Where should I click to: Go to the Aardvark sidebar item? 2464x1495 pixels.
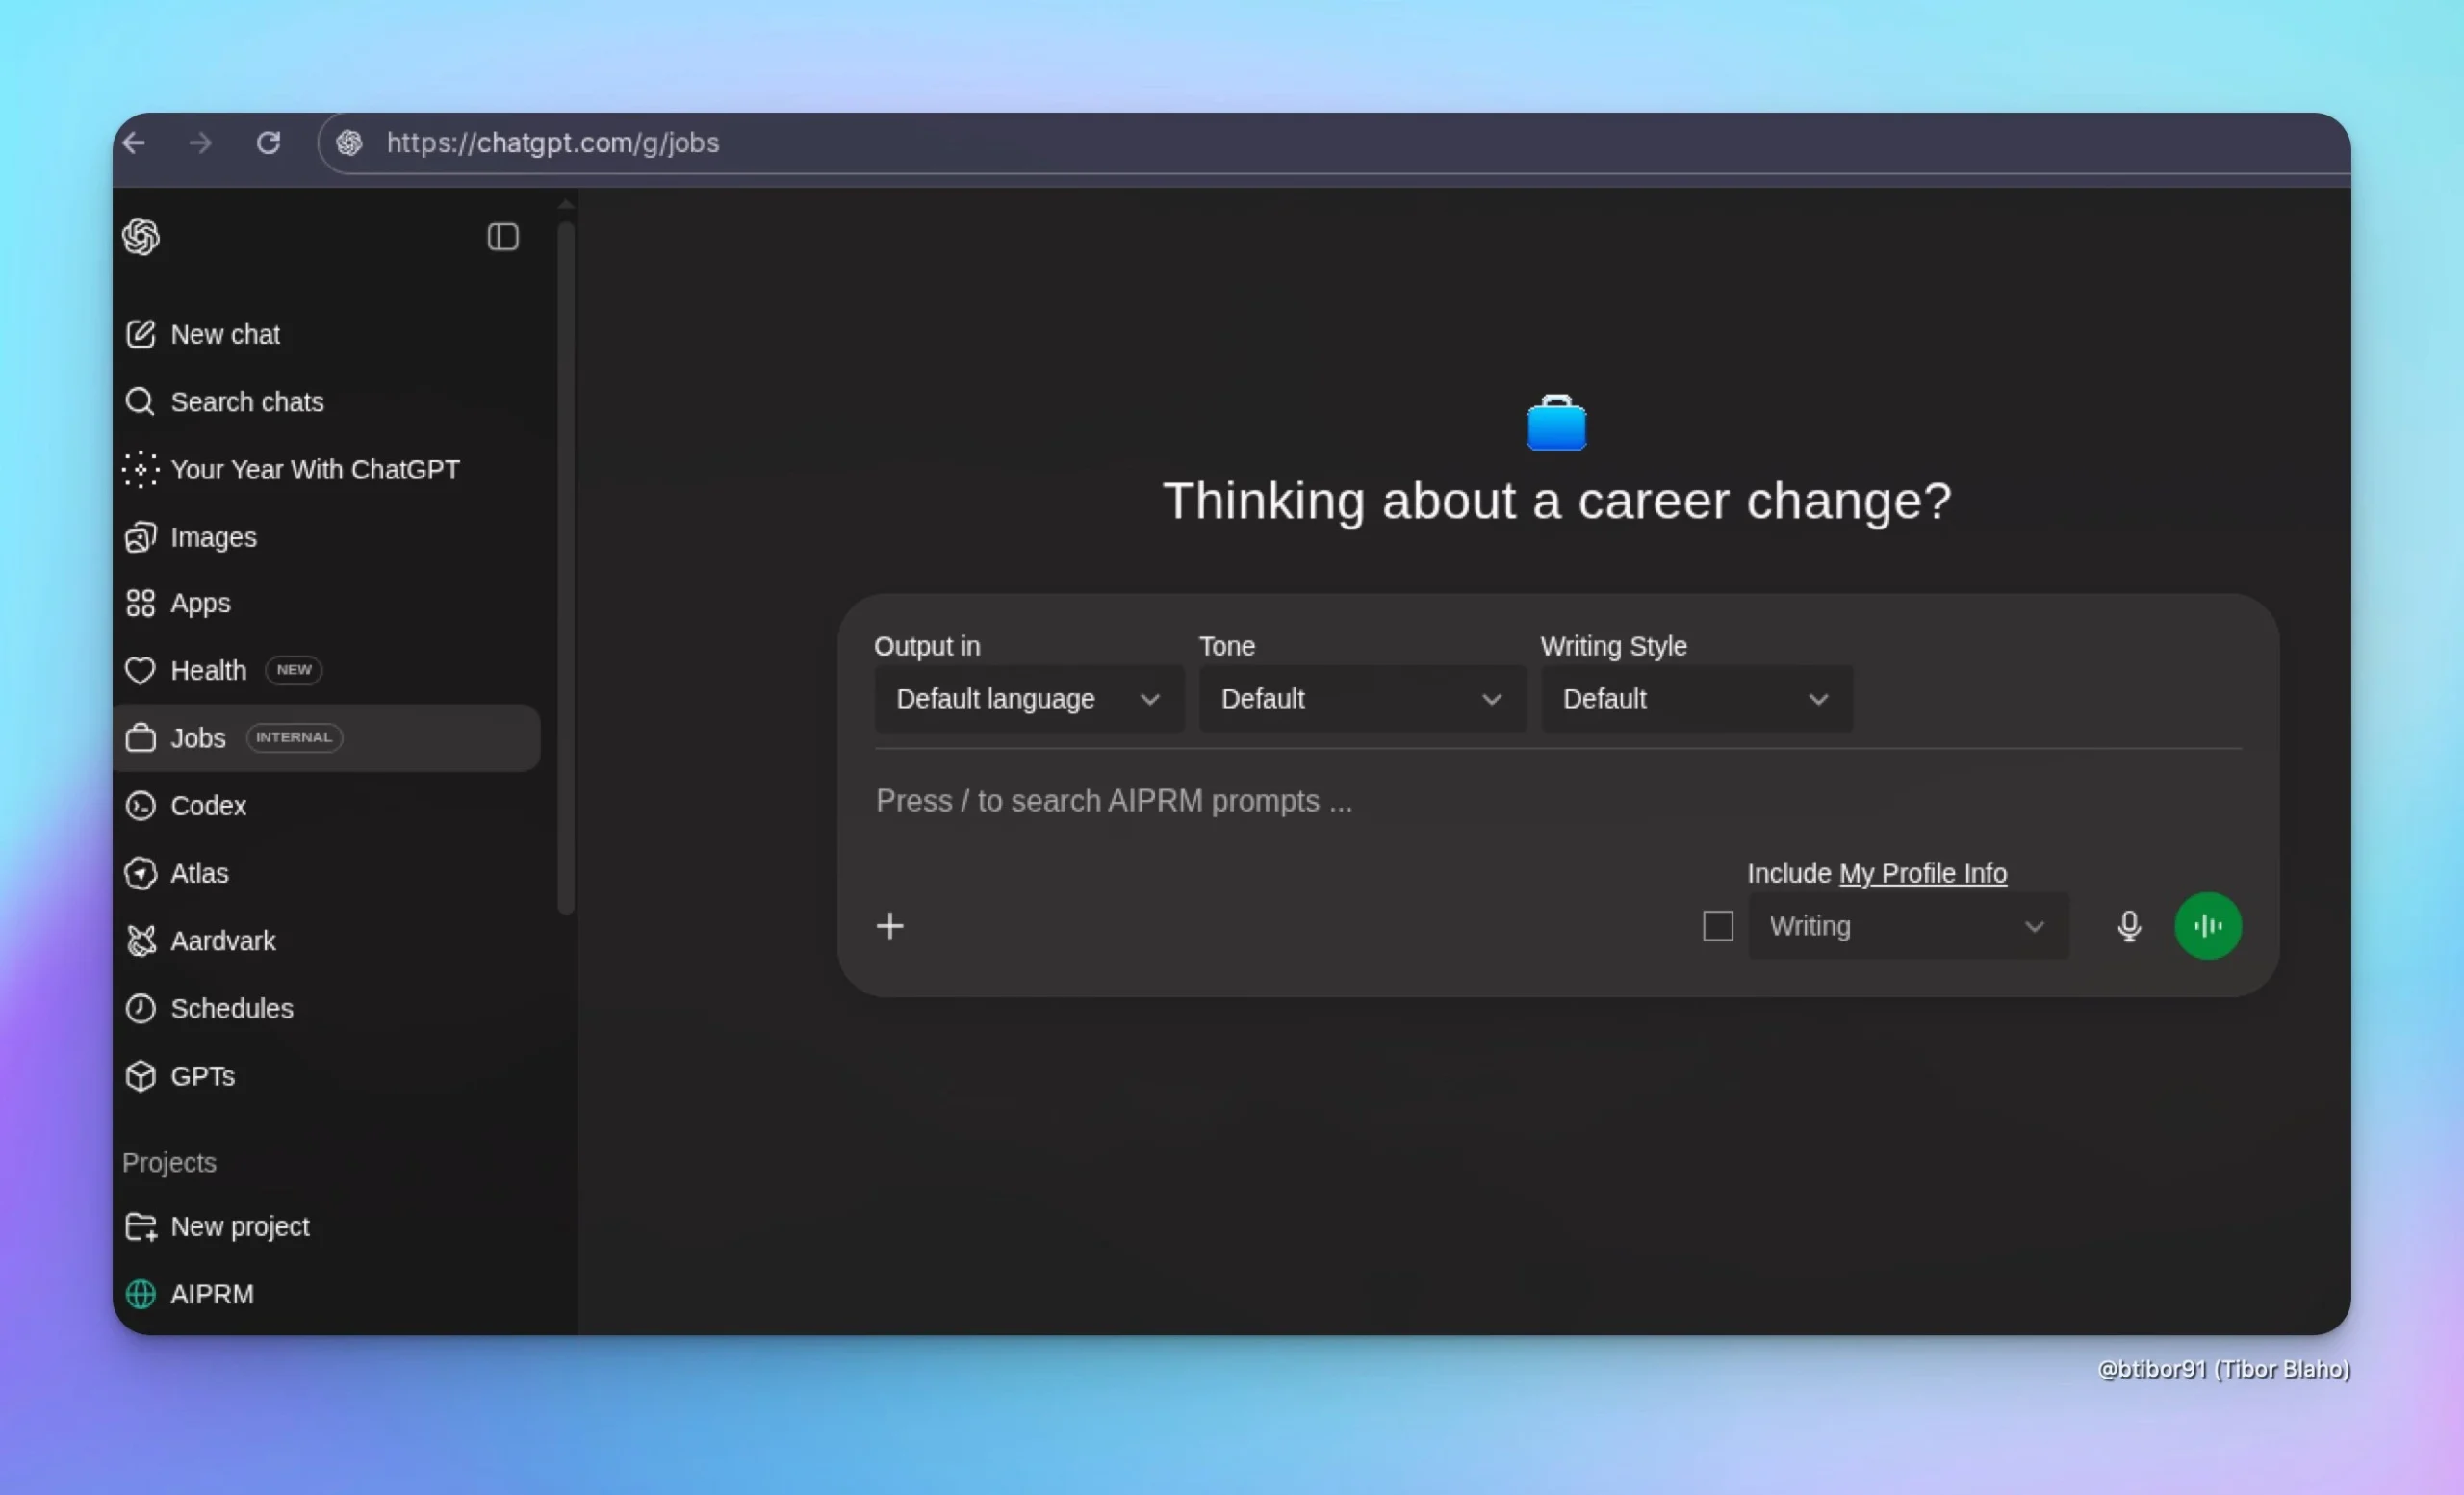coord(222,941)
